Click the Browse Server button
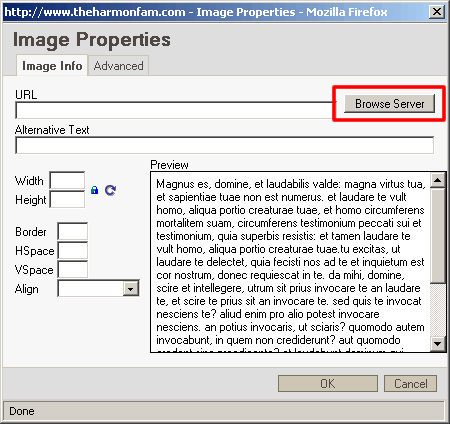 click(x=389, y=104)
